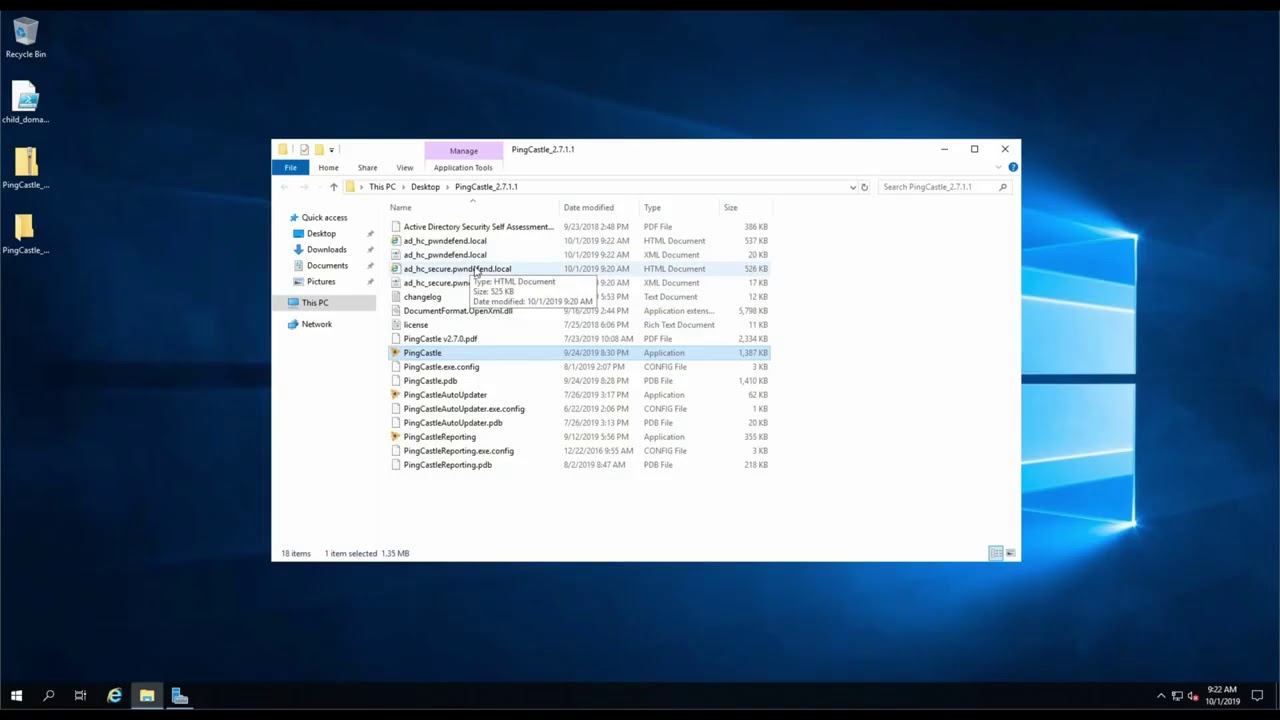Open Server Manager from the taskbar
Viewport: 1280px width, 720px height.
click(x=180, y=696)
